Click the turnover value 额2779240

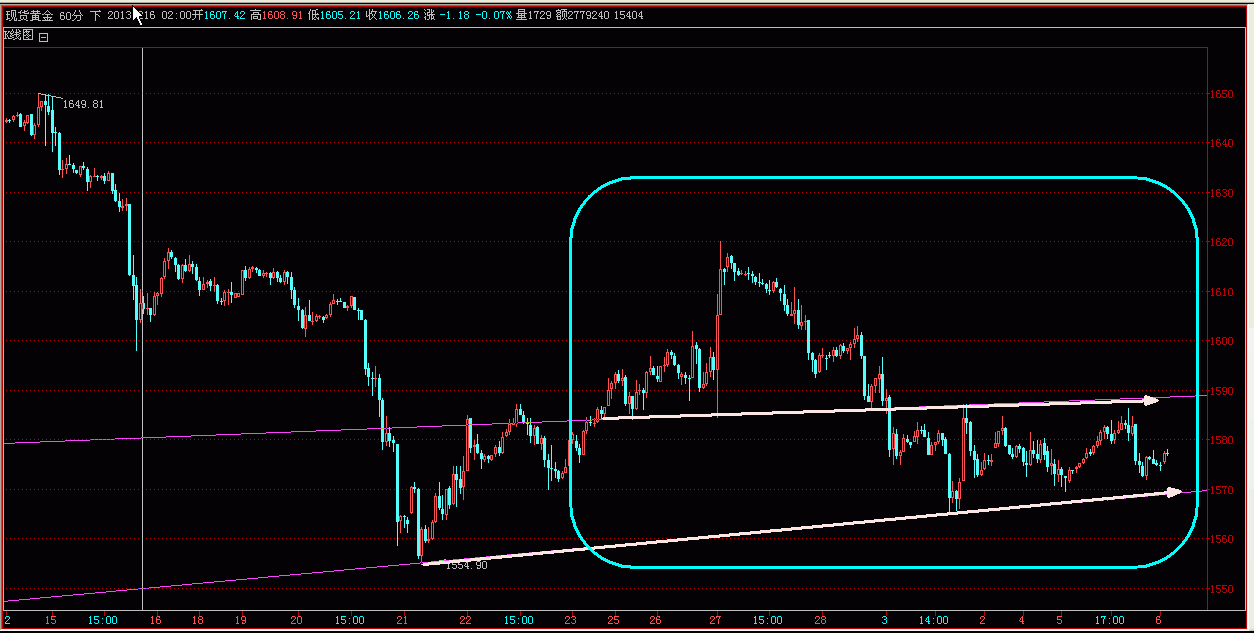(584, 15)
